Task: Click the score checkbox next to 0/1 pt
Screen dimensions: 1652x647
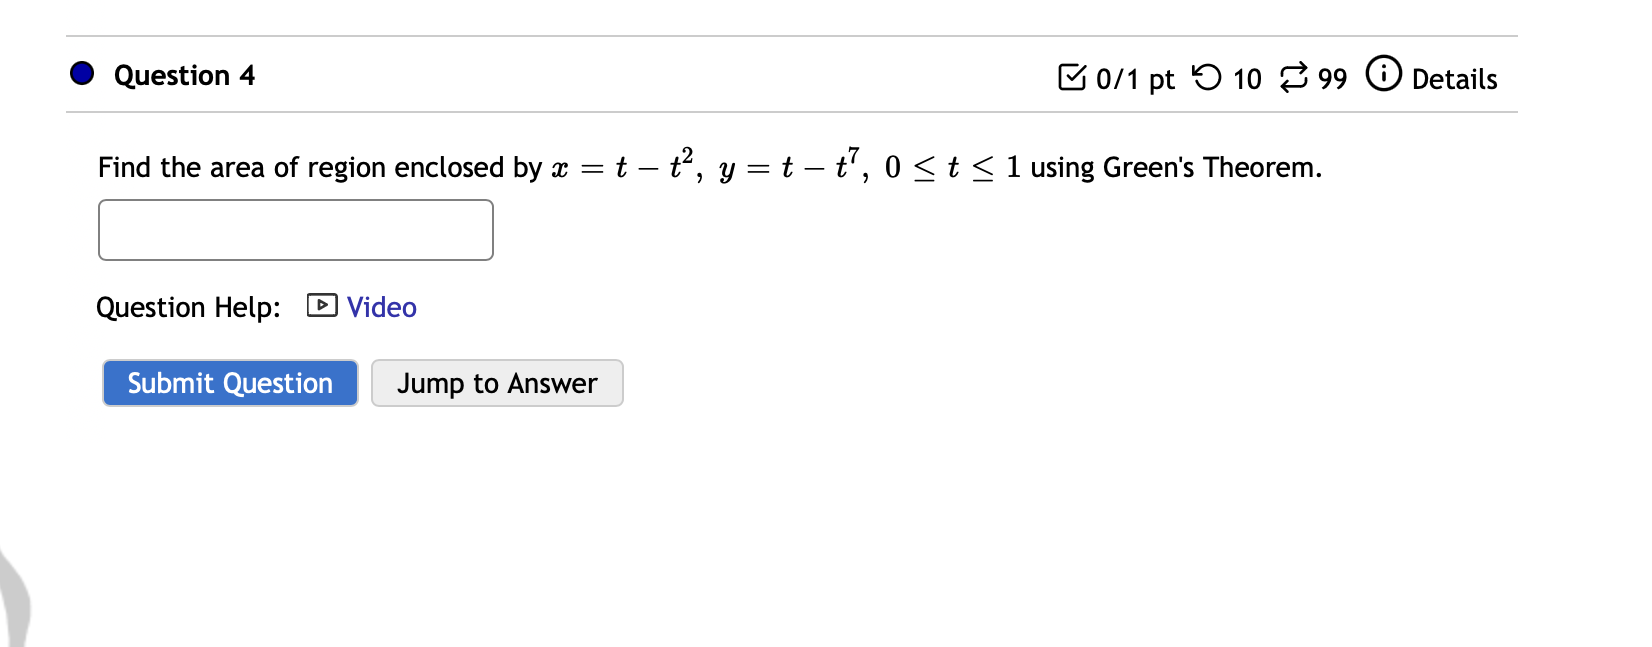Action: [1072, 77]
